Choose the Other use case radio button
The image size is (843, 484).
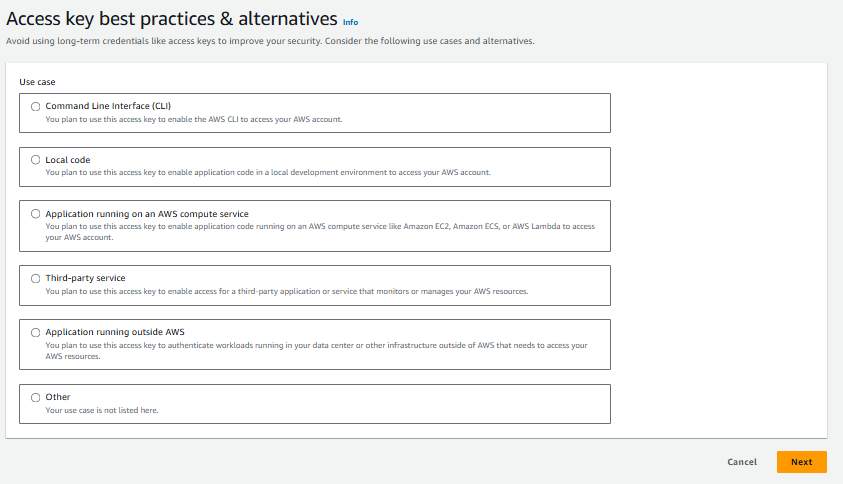click(35, 397)
